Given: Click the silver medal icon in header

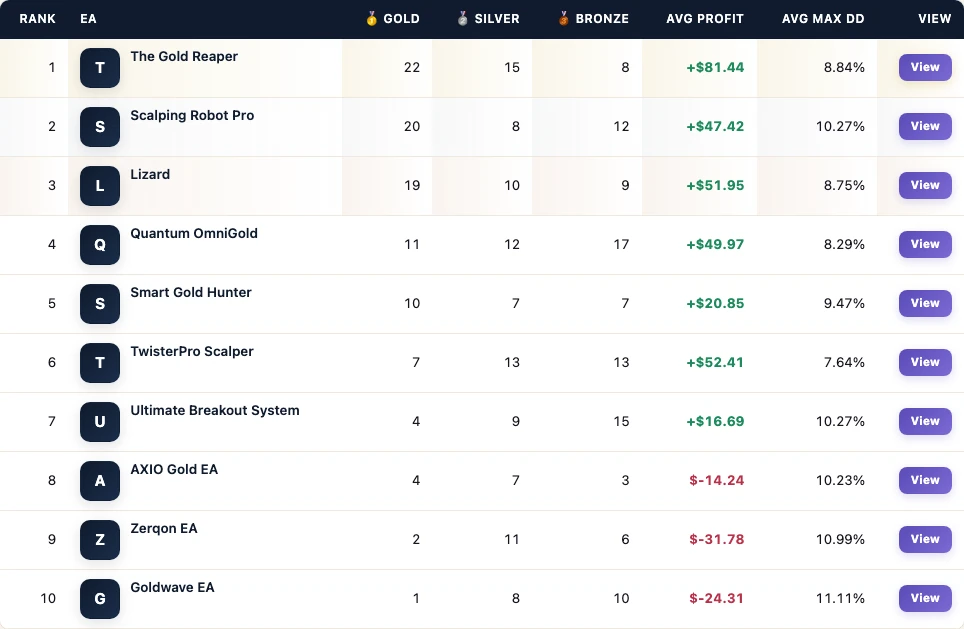Looking at the screenshot, I should [x=462, y=18].
